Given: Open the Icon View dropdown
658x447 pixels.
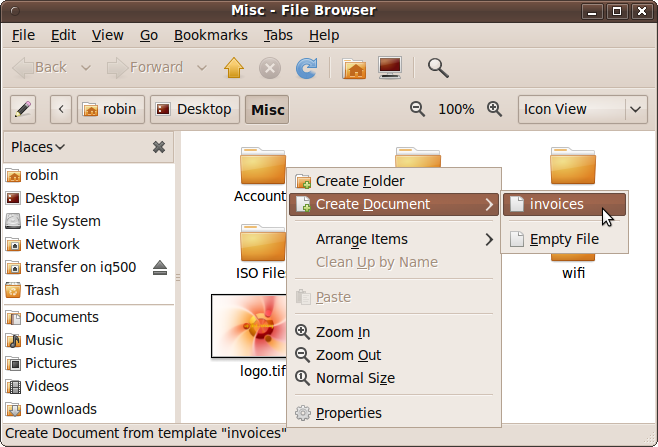Looking at the screenshot, I should click(583, 110).
